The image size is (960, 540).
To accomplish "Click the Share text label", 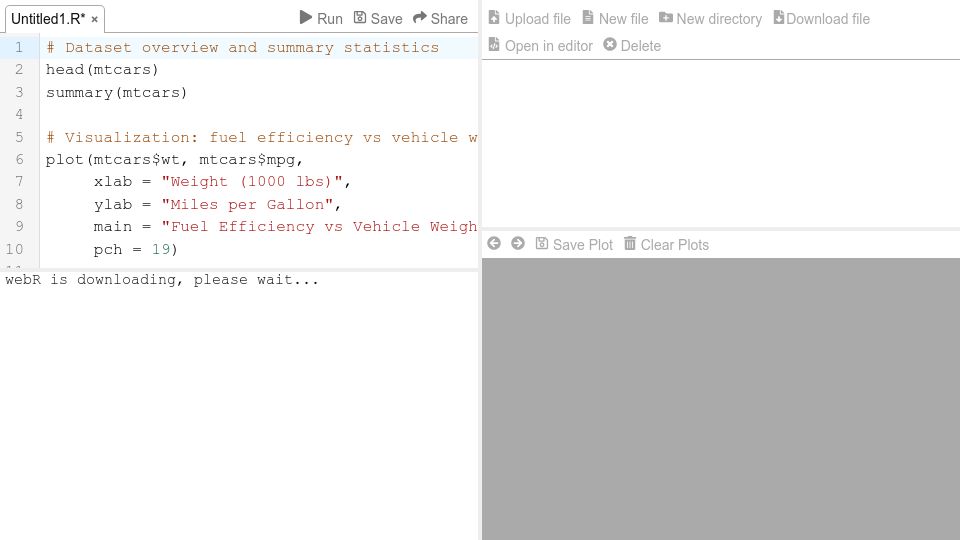I will point(449,19).
